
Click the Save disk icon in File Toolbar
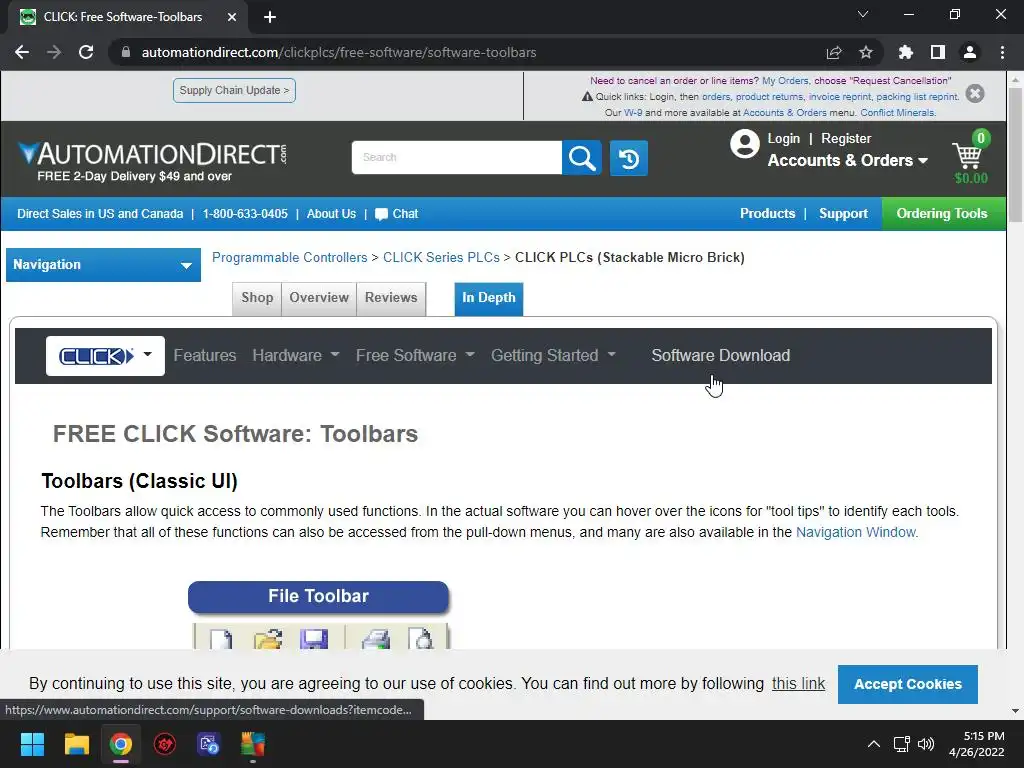point(313,638)
